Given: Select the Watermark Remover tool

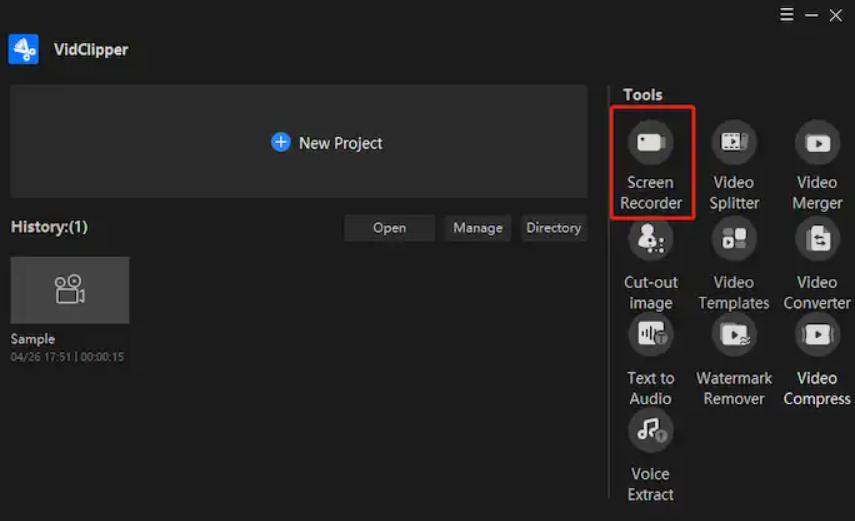Looking at the screenshot, I should (x=734, y=335).
